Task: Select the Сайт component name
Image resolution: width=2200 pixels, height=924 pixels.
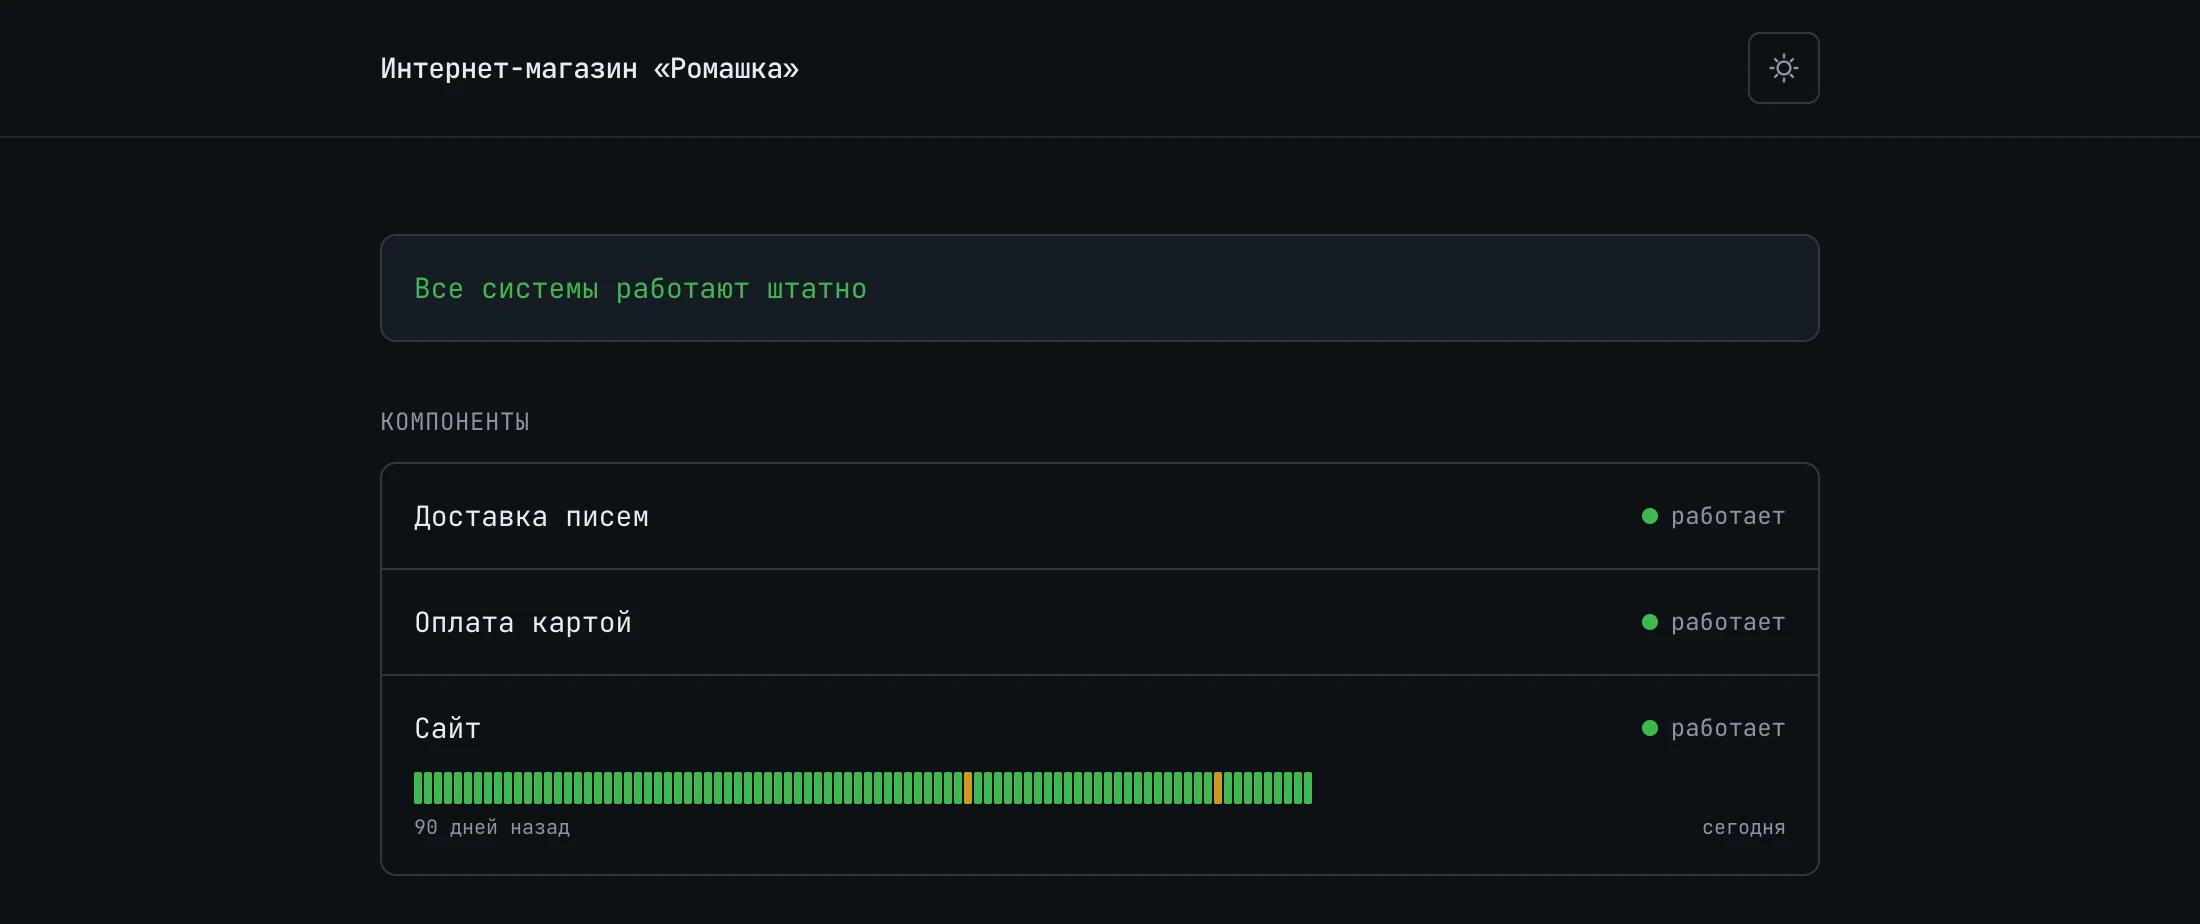Action: [448, 728]
